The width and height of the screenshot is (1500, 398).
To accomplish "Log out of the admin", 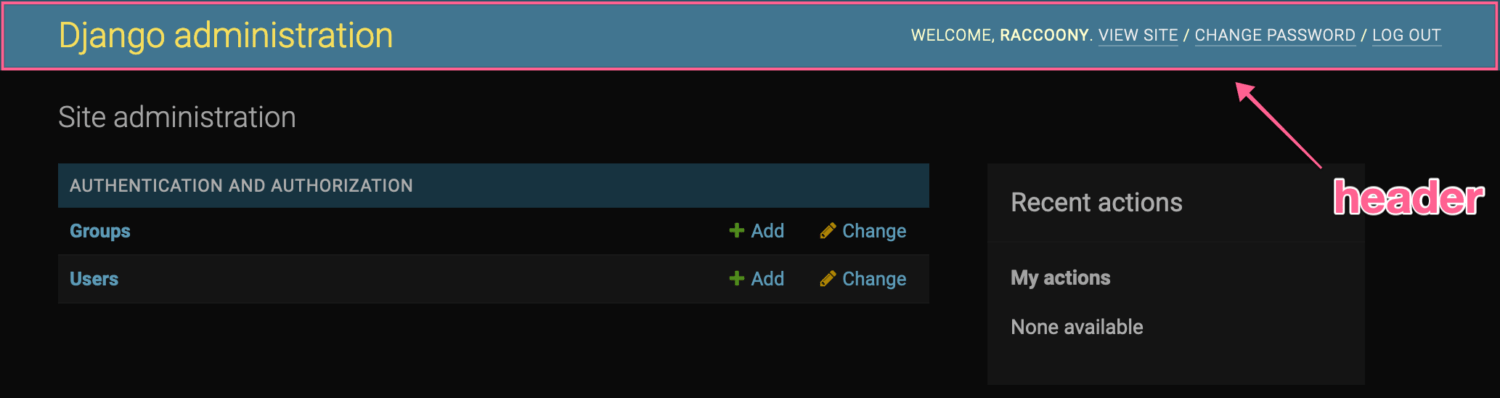I will [x=1406, y=35].
